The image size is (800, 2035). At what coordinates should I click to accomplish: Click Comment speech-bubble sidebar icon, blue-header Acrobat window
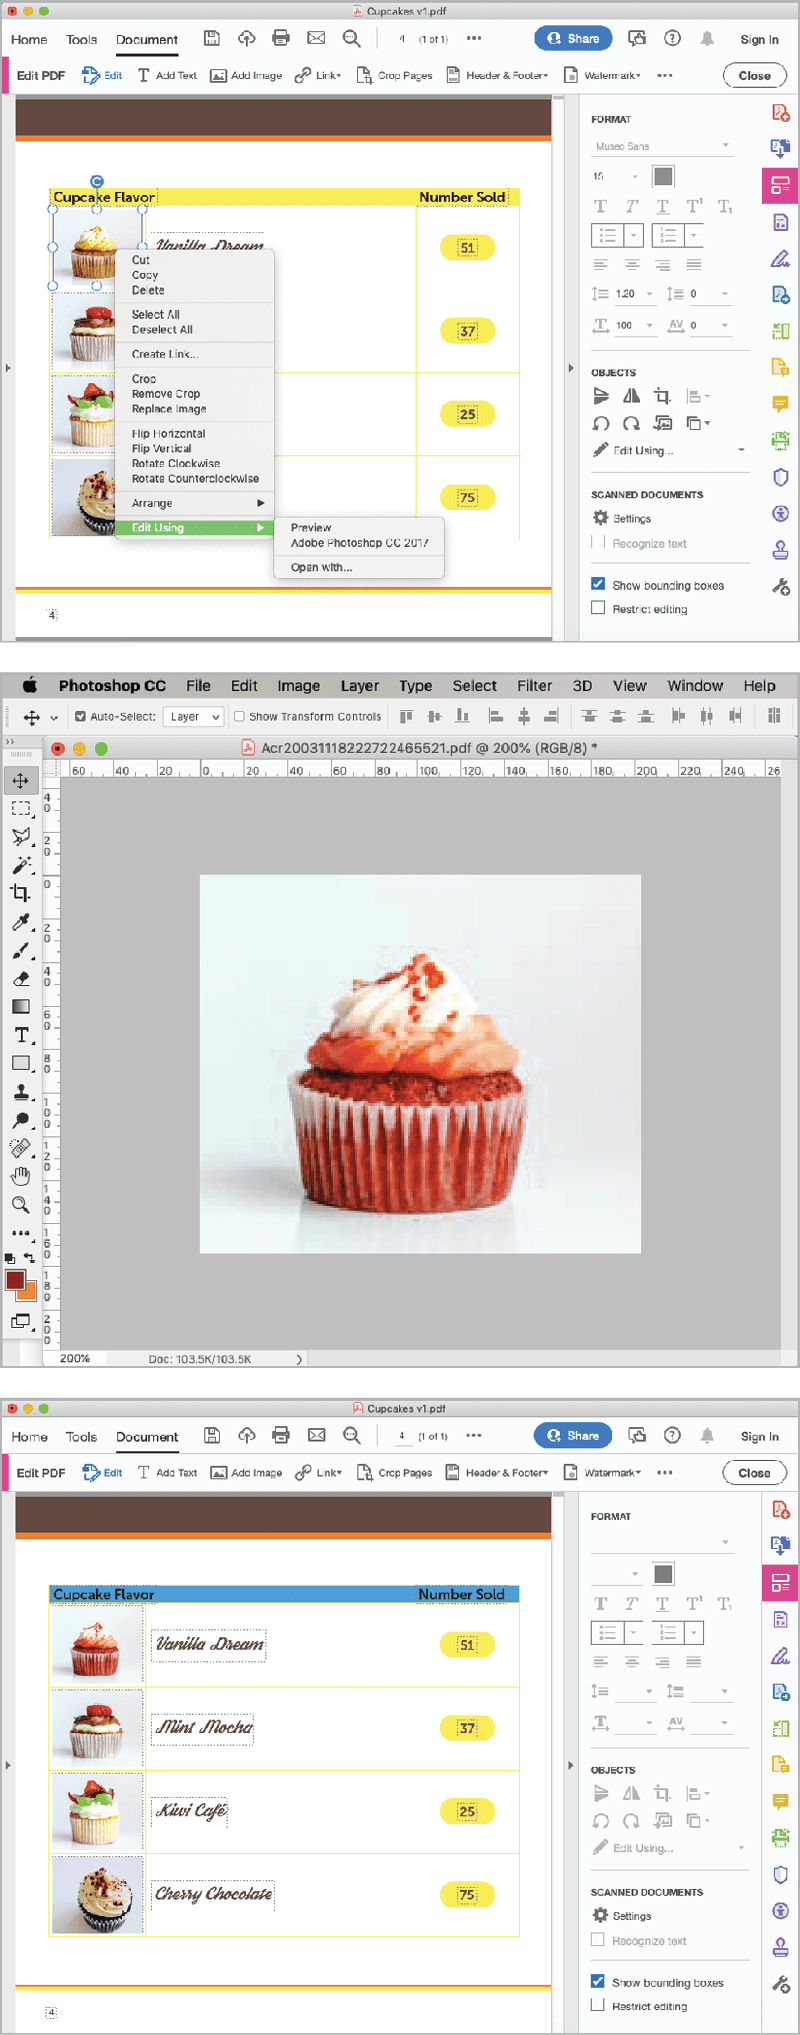tap(780, 1801)
